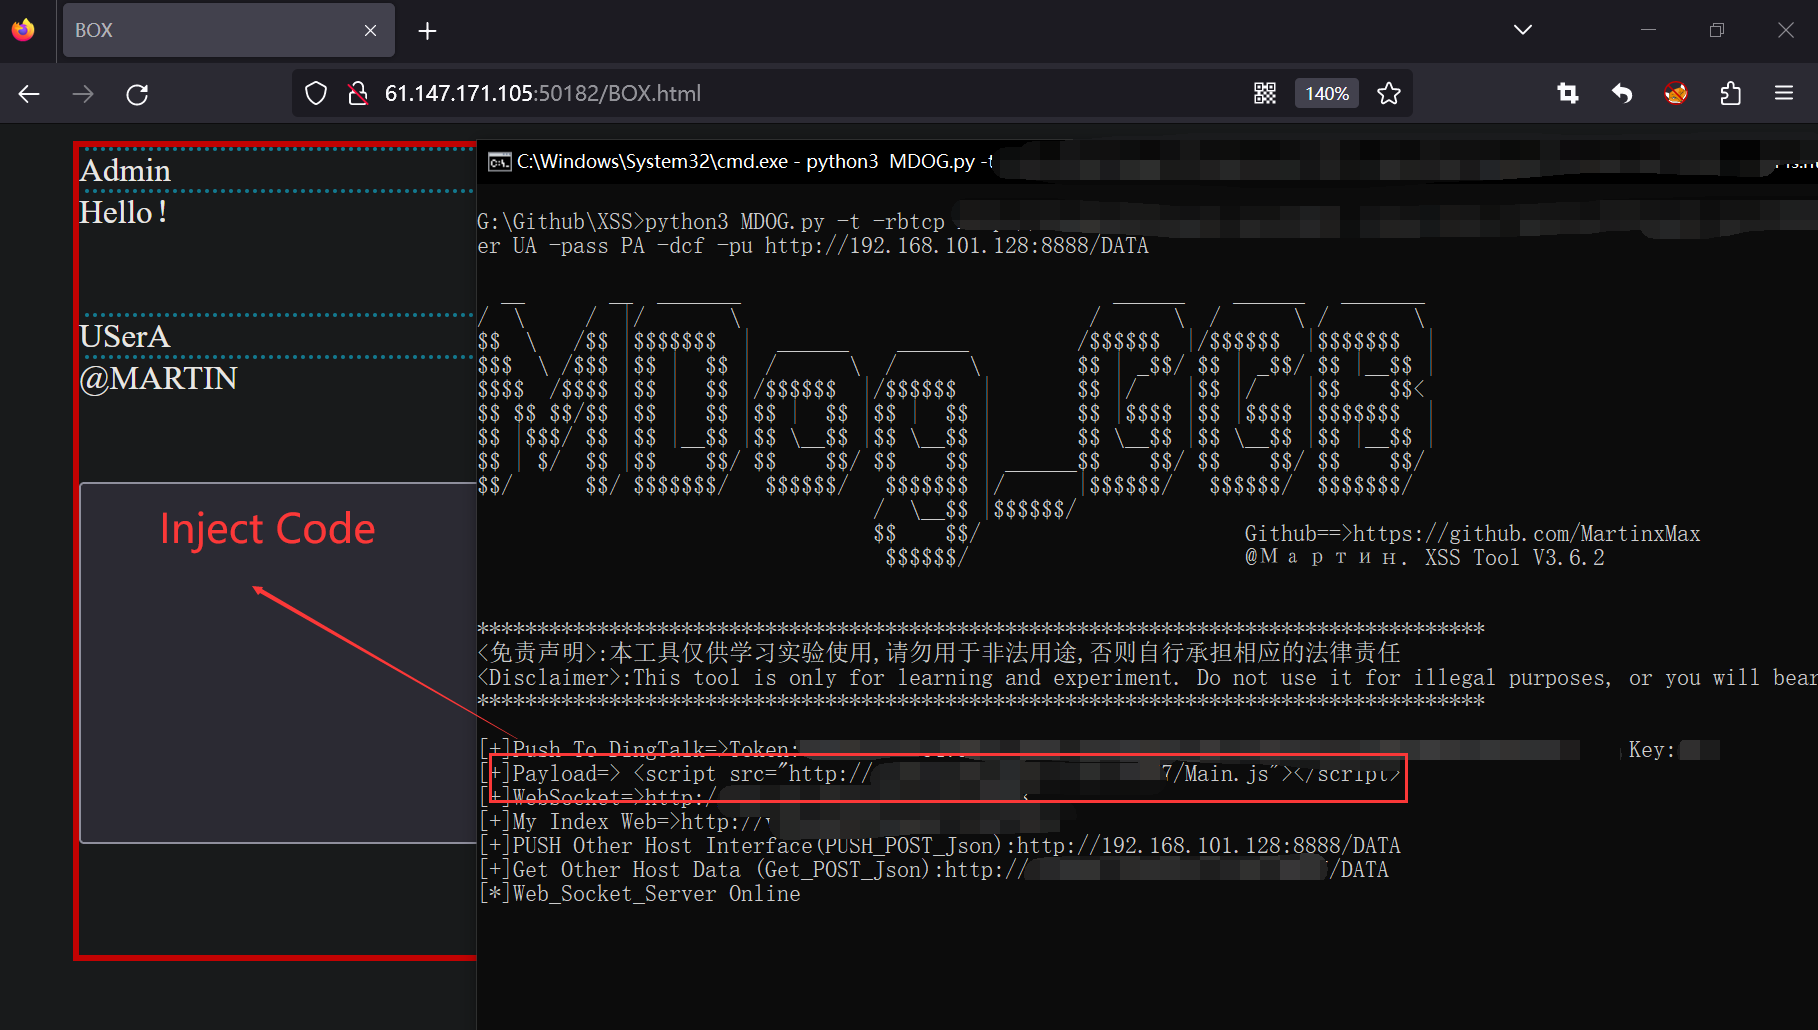Click the English Disclaimer line
This screenshot has width=1818, height=1030.
[x=1147, y=678]
